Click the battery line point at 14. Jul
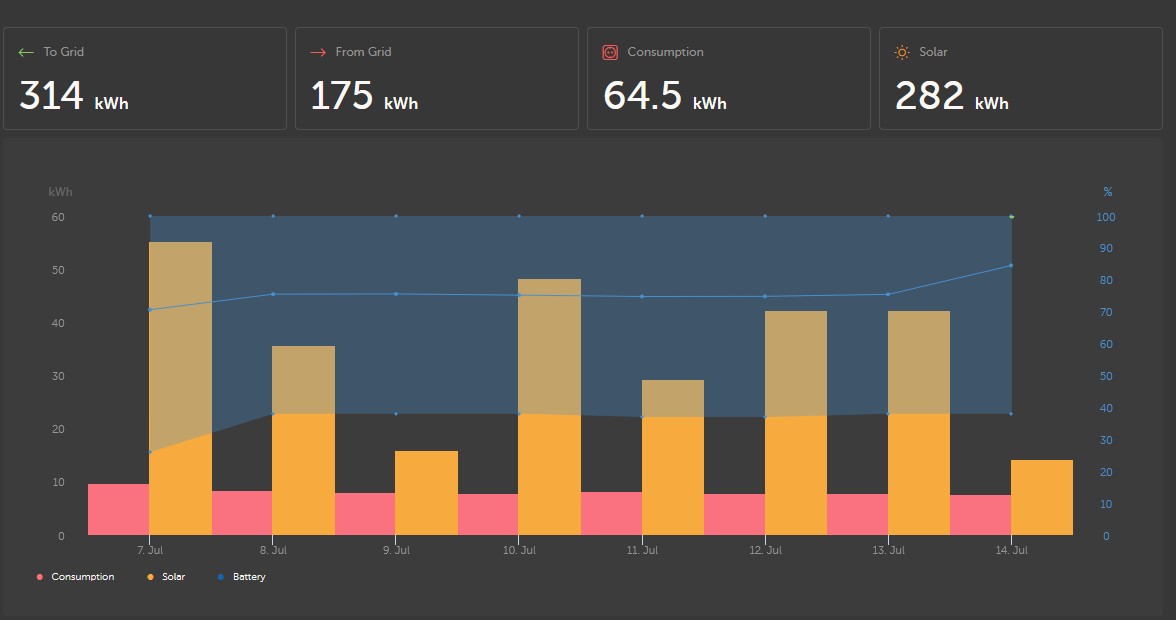This screenshot has height=620, width=1176. coord(1011,265)
